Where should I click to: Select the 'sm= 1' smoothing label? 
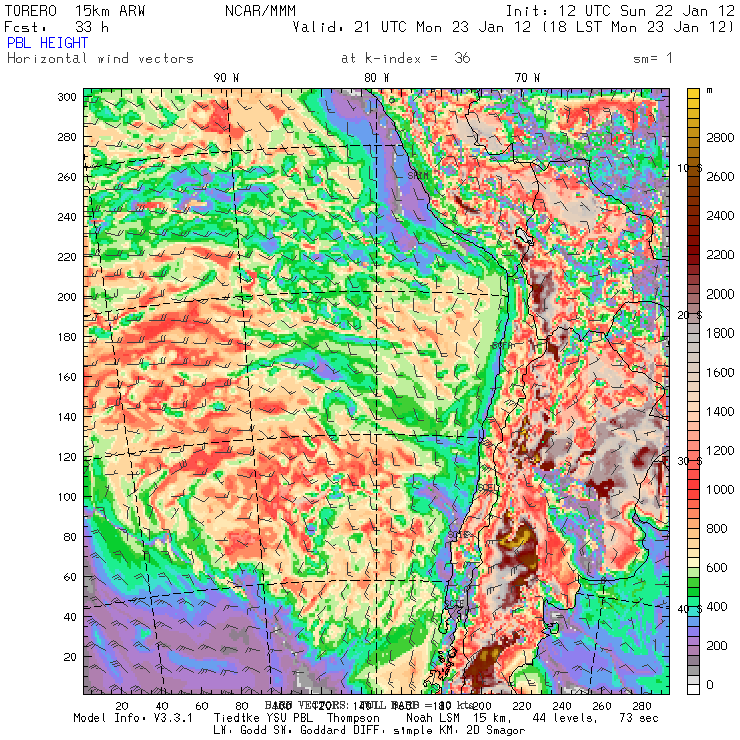click(x=653, y=58)
